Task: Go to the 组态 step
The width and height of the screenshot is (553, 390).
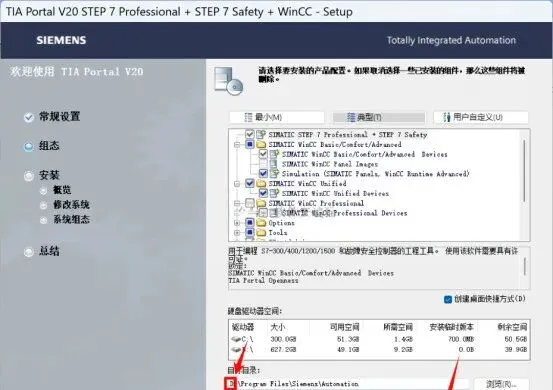Action: coord(49,146)
